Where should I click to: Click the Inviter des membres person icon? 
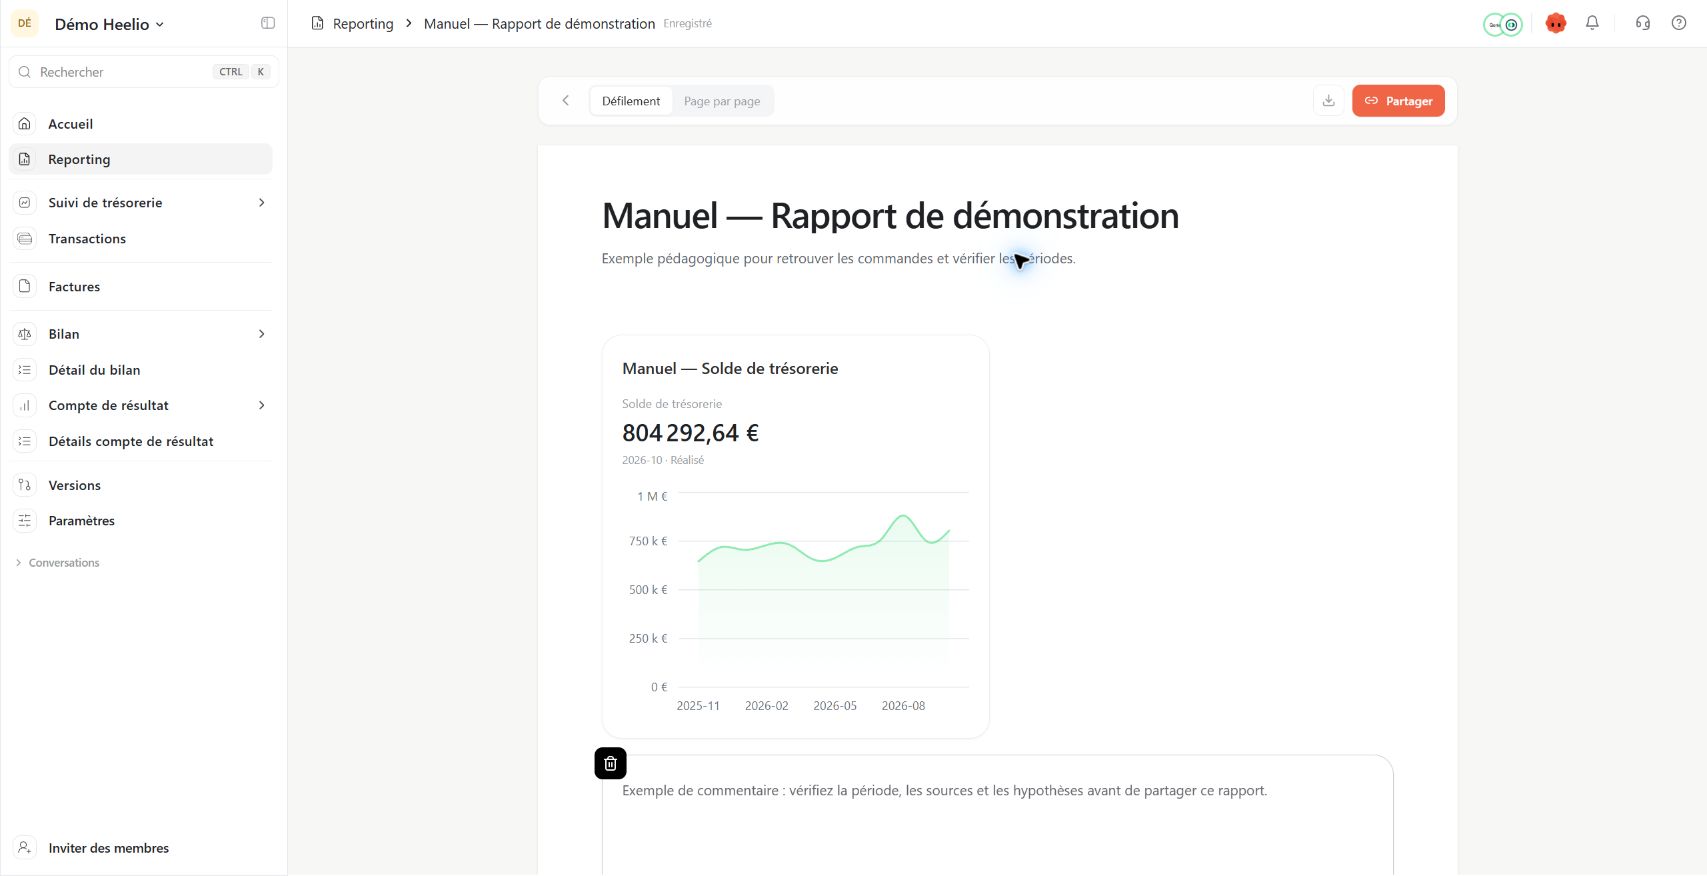[x=25, y=848]
